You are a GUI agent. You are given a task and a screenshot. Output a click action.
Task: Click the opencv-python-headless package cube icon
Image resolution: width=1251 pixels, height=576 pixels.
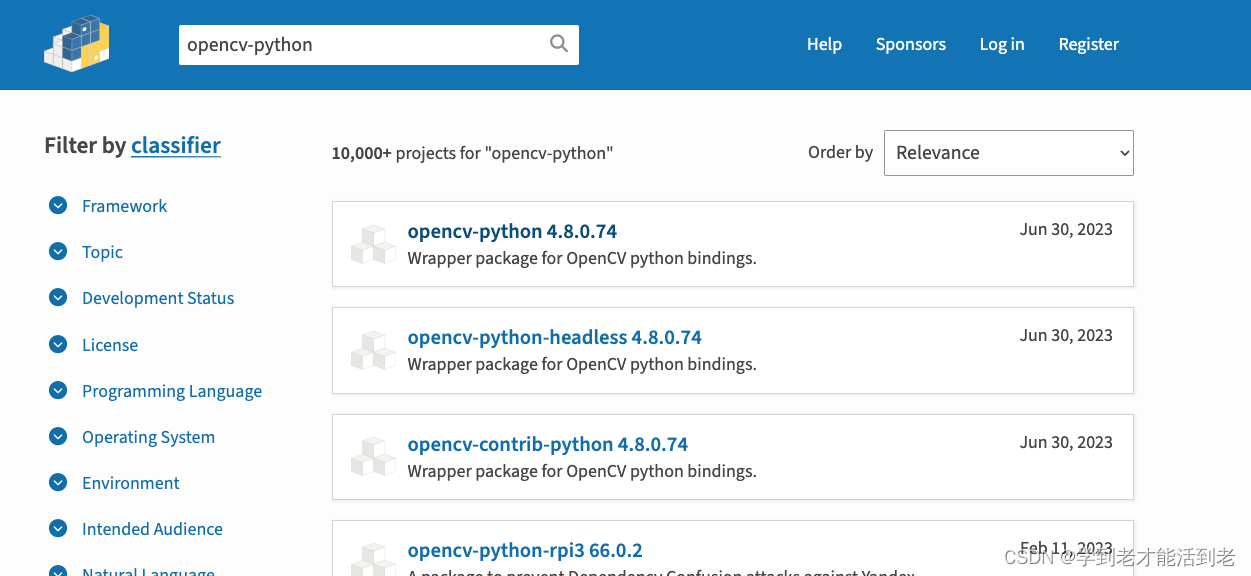(372, 350)
